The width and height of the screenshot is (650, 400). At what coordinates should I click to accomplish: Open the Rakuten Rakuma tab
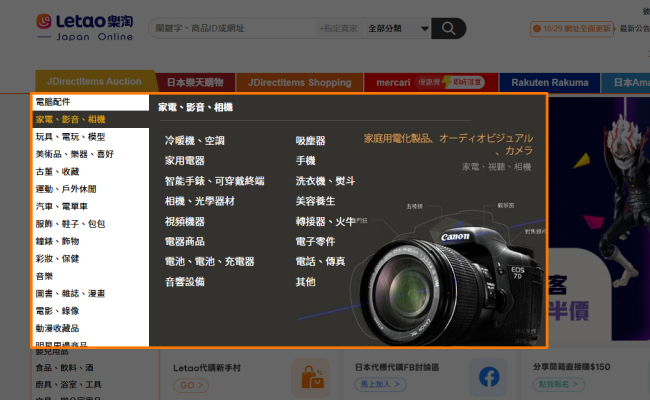tap(549, 82)
